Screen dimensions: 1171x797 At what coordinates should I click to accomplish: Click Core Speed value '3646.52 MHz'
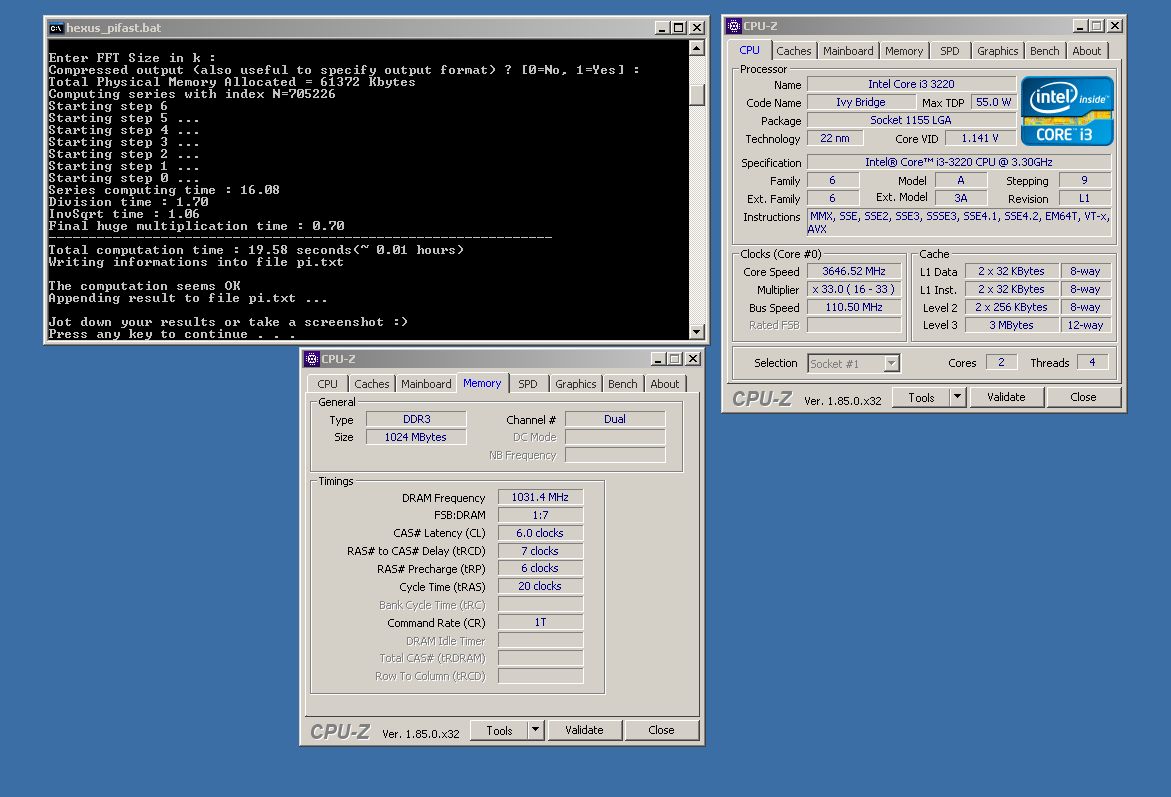pos(854,272)
